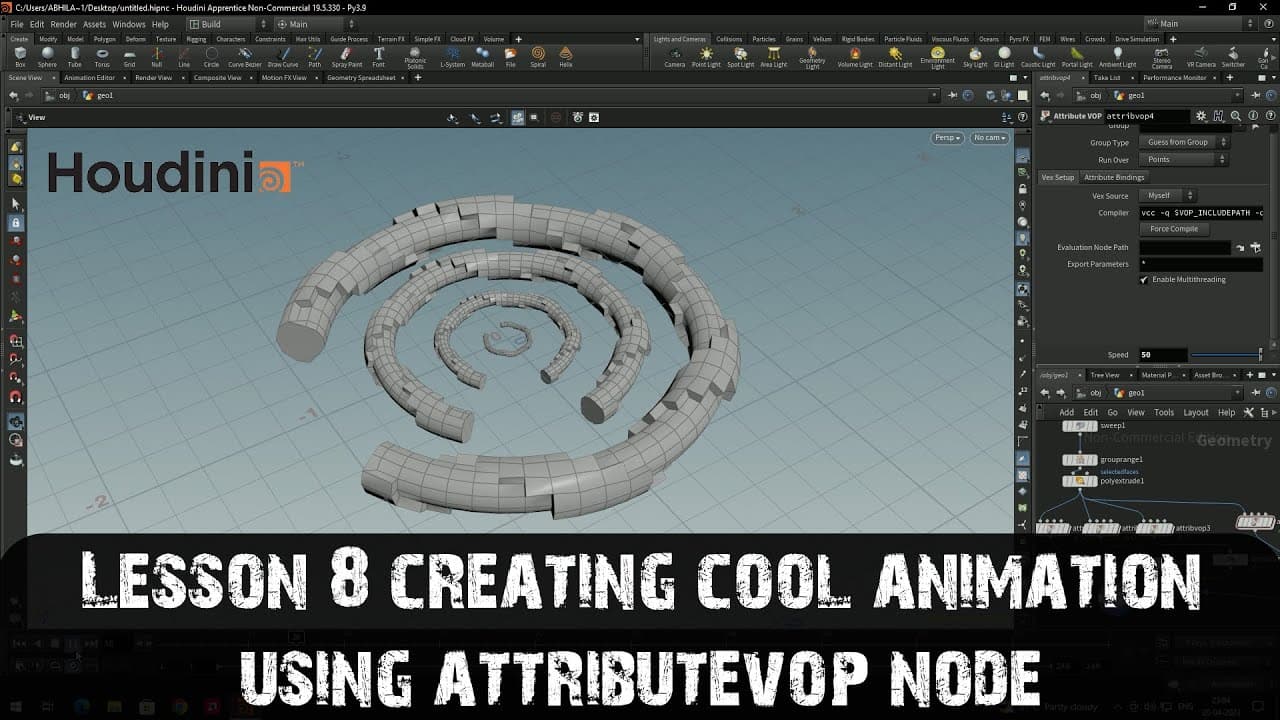
Task: Select the sweep1 node
Action: tap(1079, 426)
